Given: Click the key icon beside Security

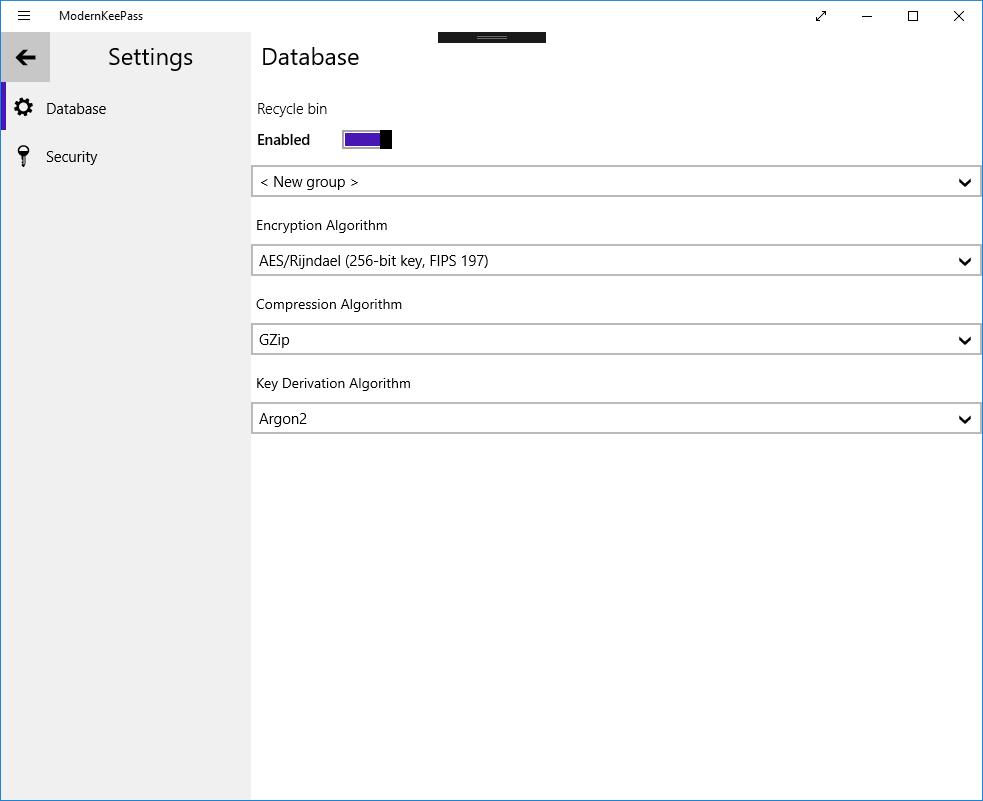Looking at the screenshot, I should point(24,156).
